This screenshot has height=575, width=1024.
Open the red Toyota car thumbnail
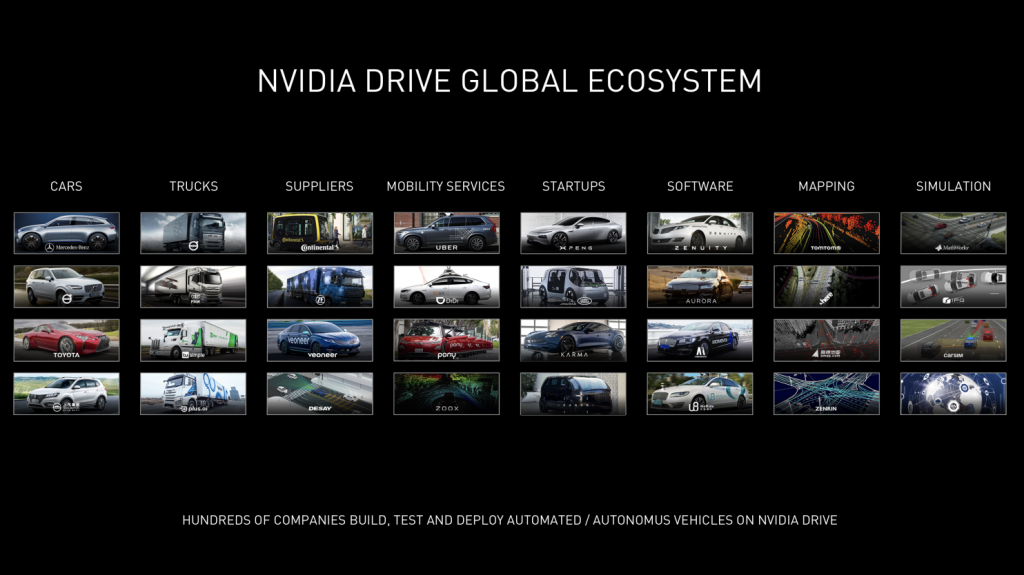pos(67,340)
